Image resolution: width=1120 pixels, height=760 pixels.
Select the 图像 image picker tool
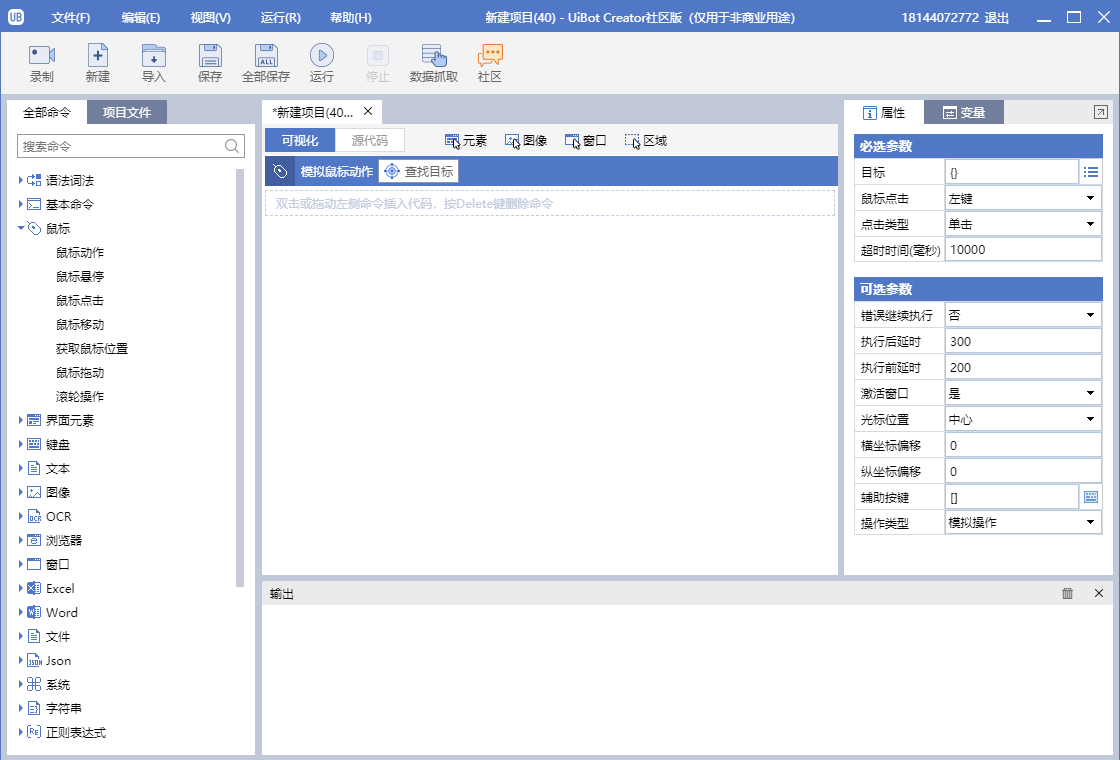(x=526, y=141)
